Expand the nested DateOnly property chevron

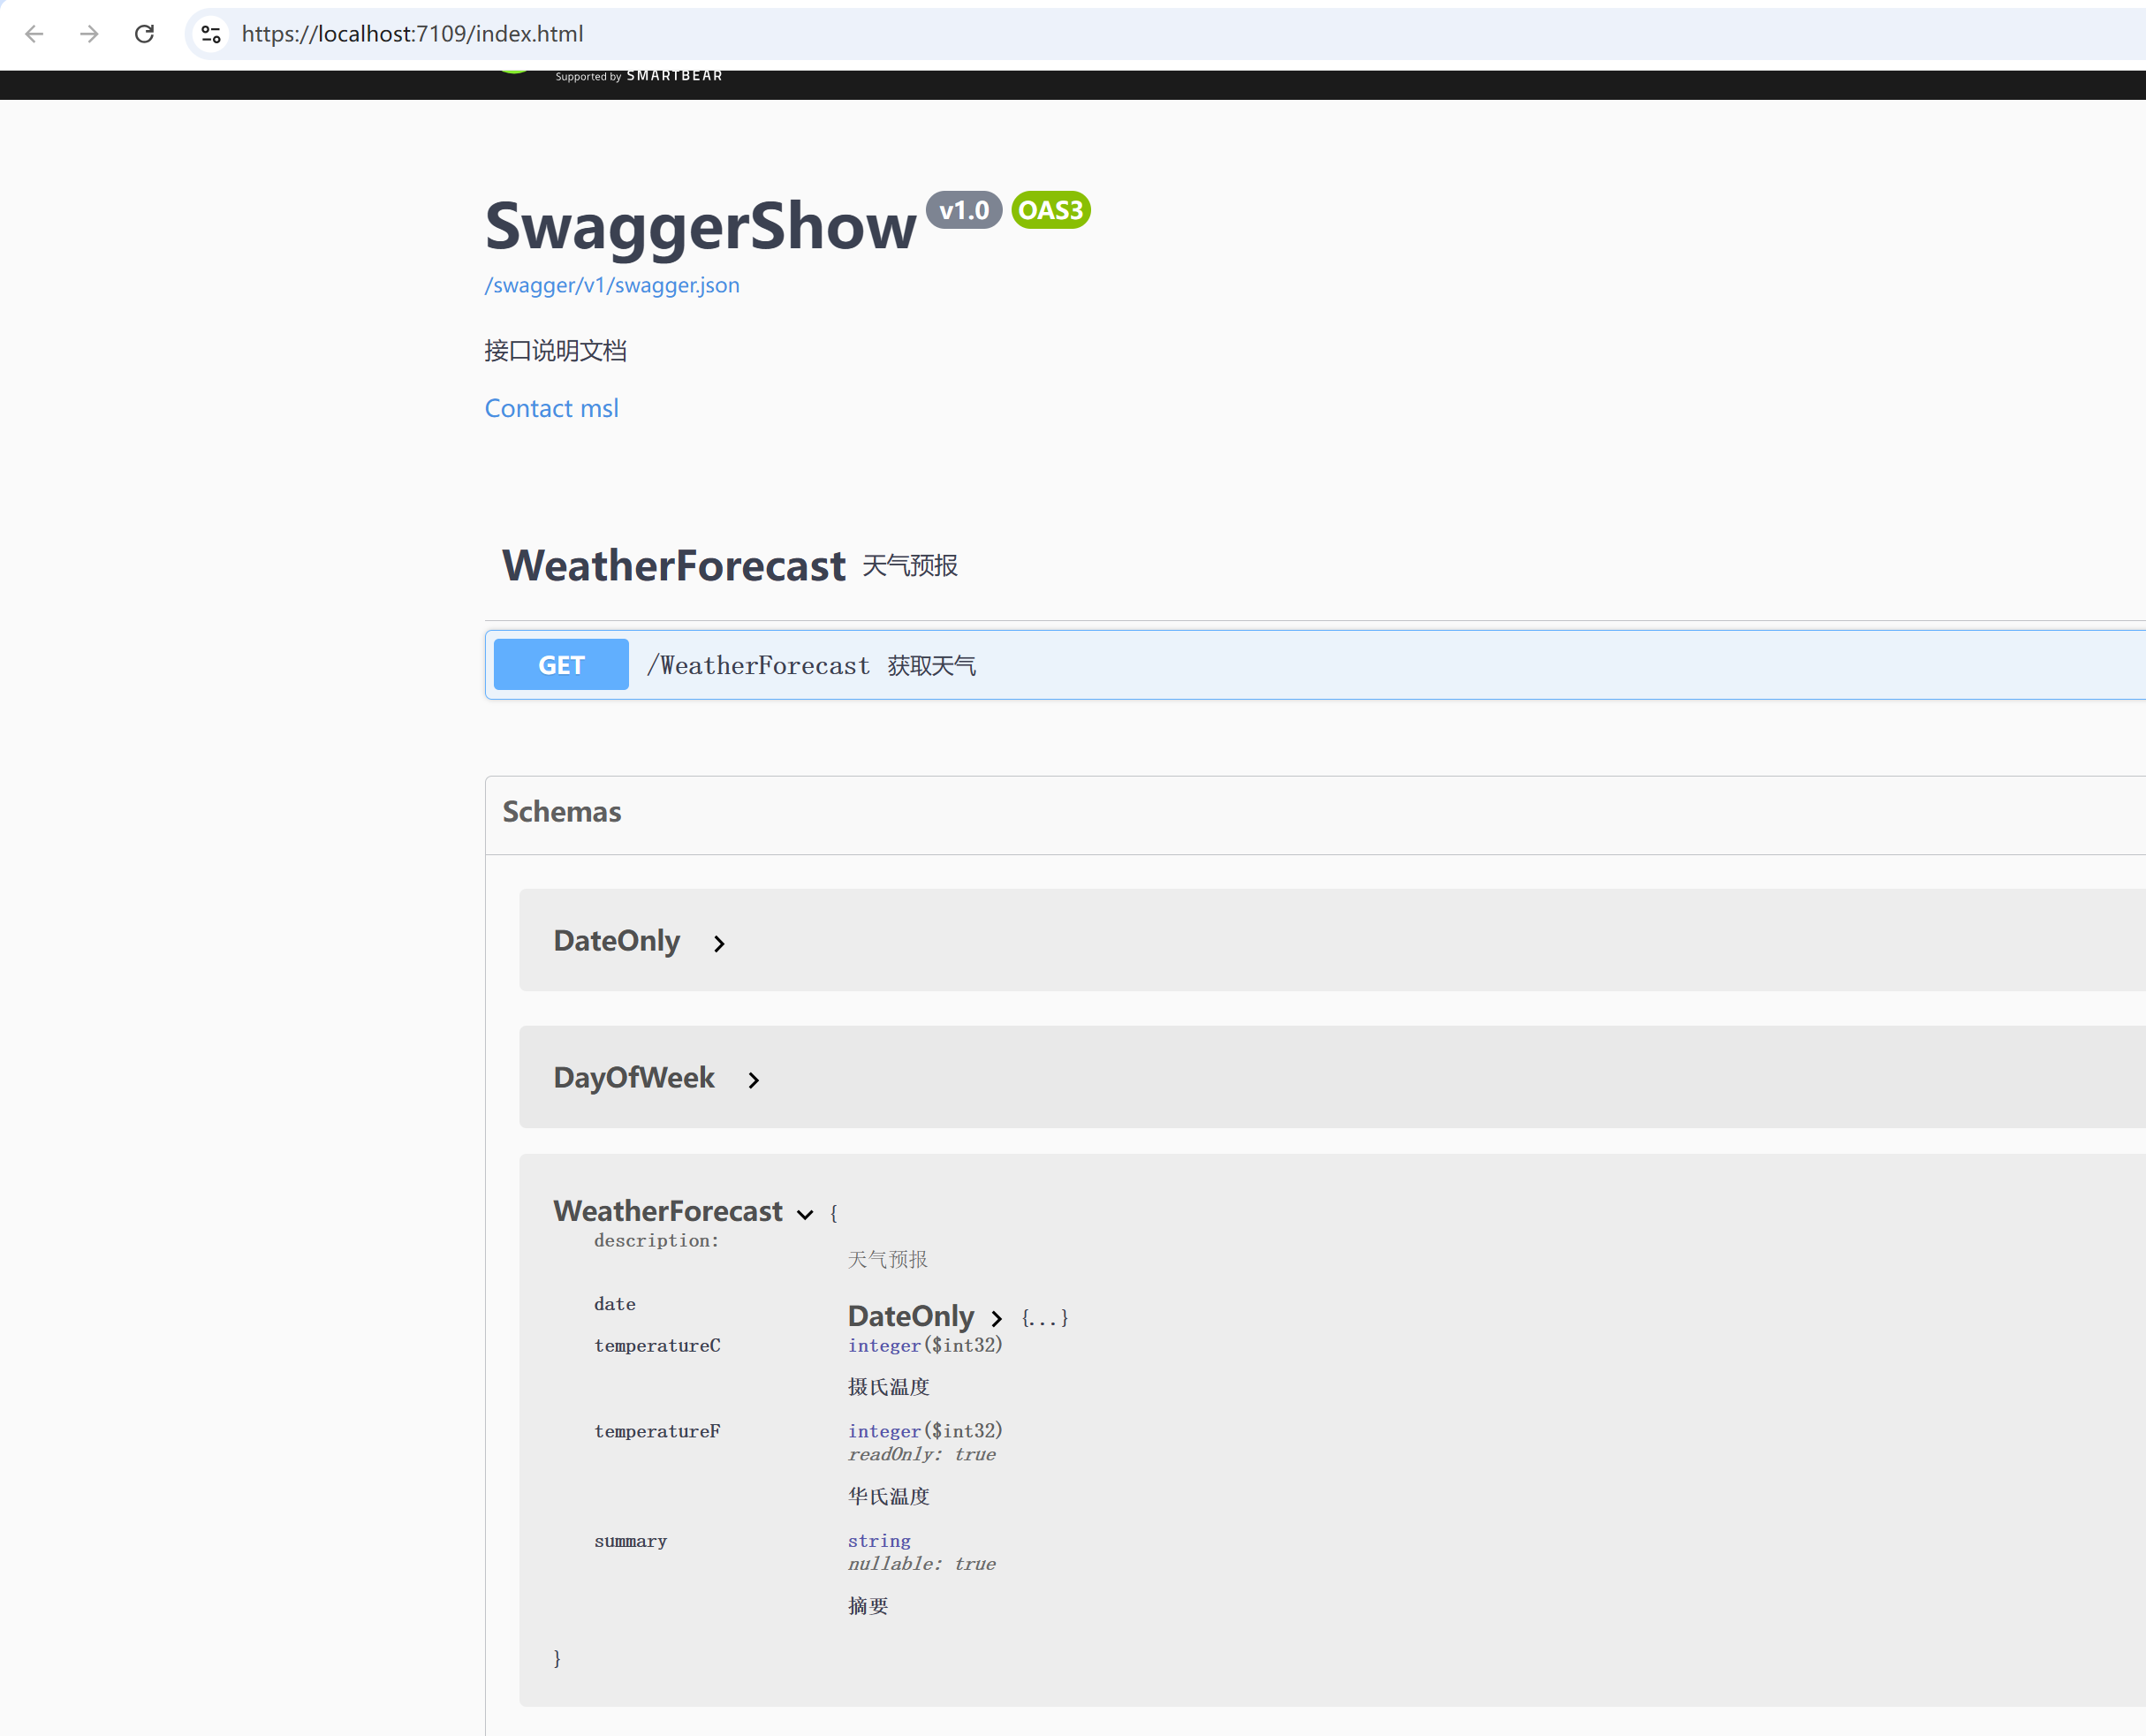[996, 1318]
